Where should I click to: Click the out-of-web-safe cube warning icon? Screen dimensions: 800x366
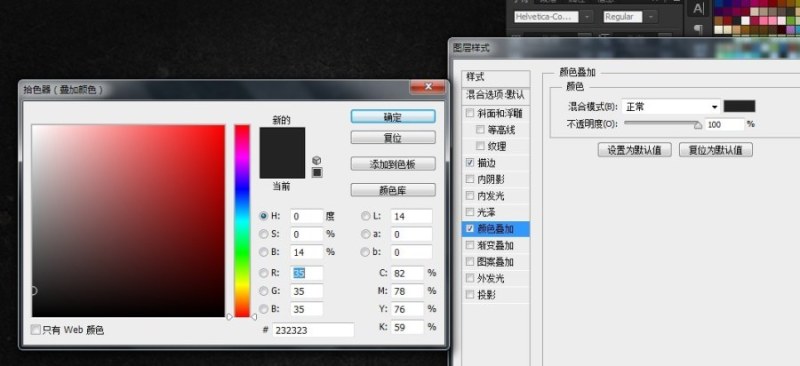point(317,160)
